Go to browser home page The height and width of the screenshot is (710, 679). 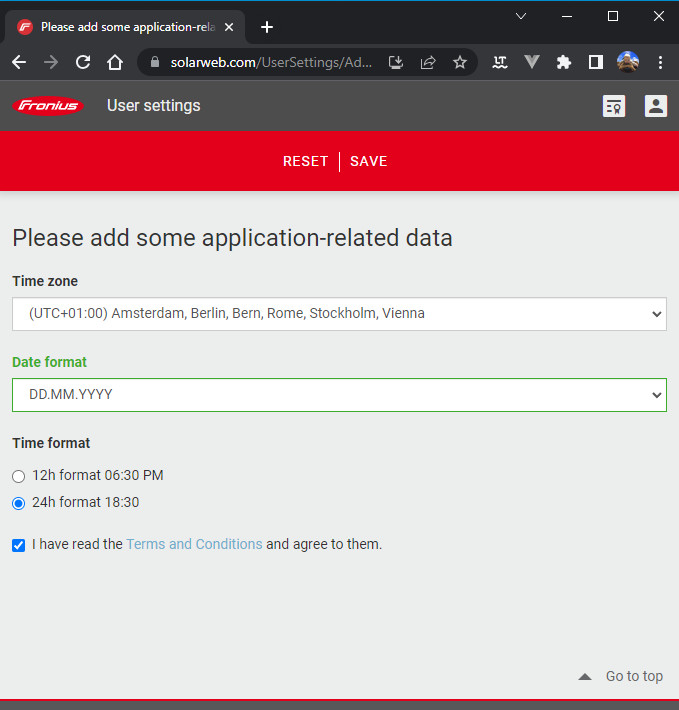115,62
